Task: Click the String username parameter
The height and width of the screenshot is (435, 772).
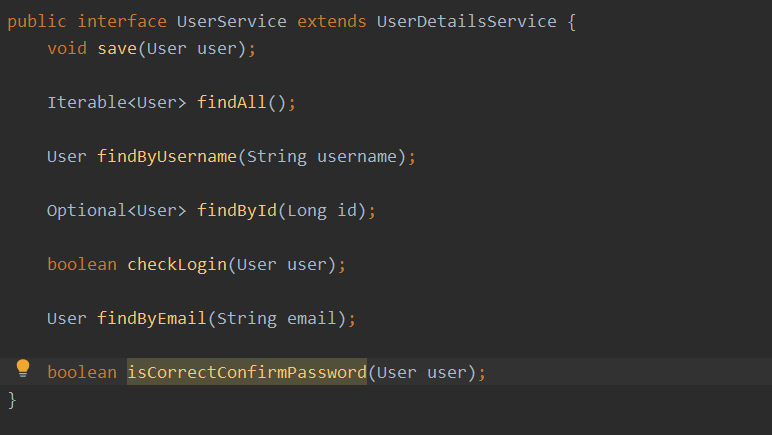Action: [x=325, y=157]
